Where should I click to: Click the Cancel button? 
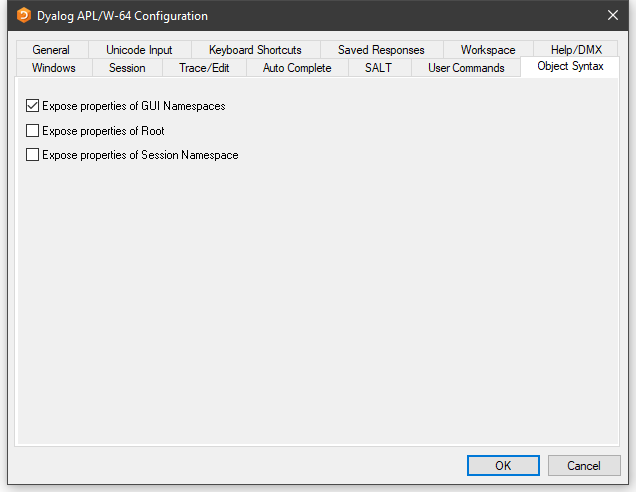(x=584, y=466)
